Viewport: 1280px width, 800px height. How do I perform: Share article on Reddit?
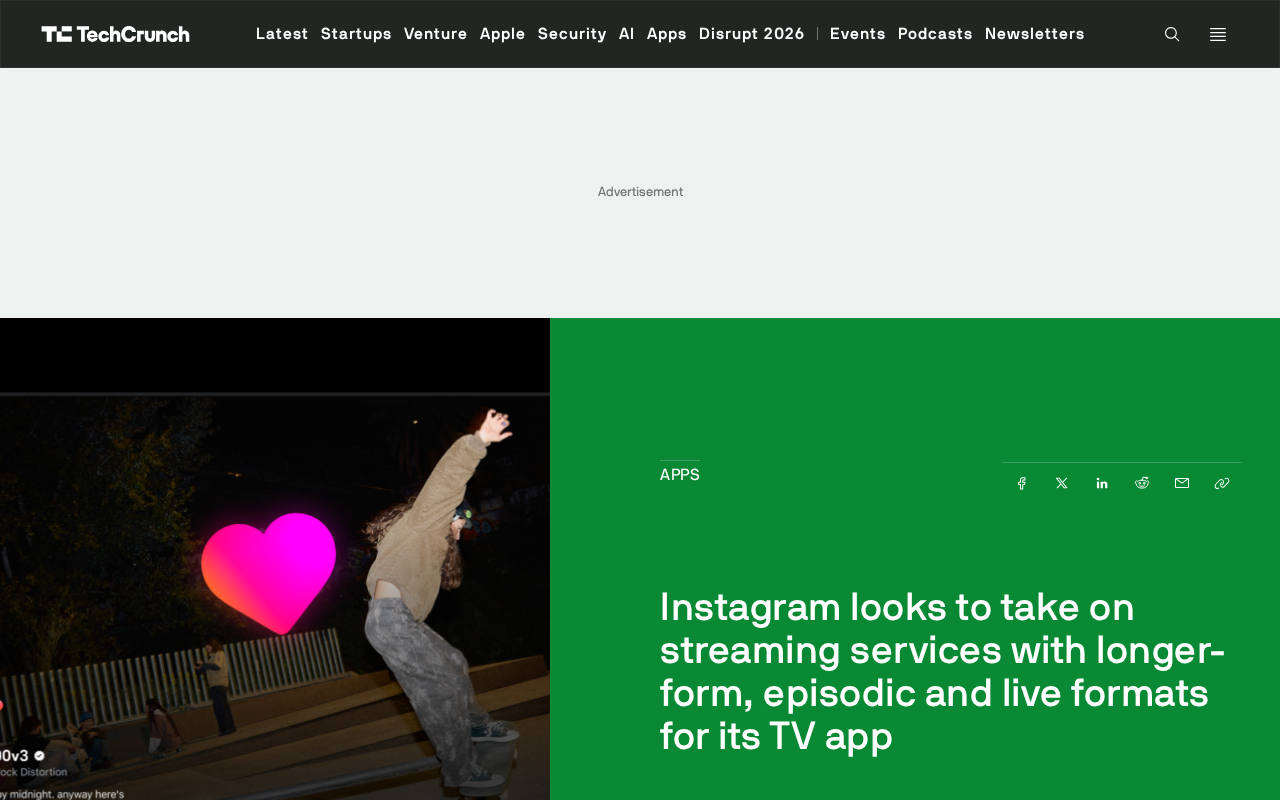[x=1142, y=483]
